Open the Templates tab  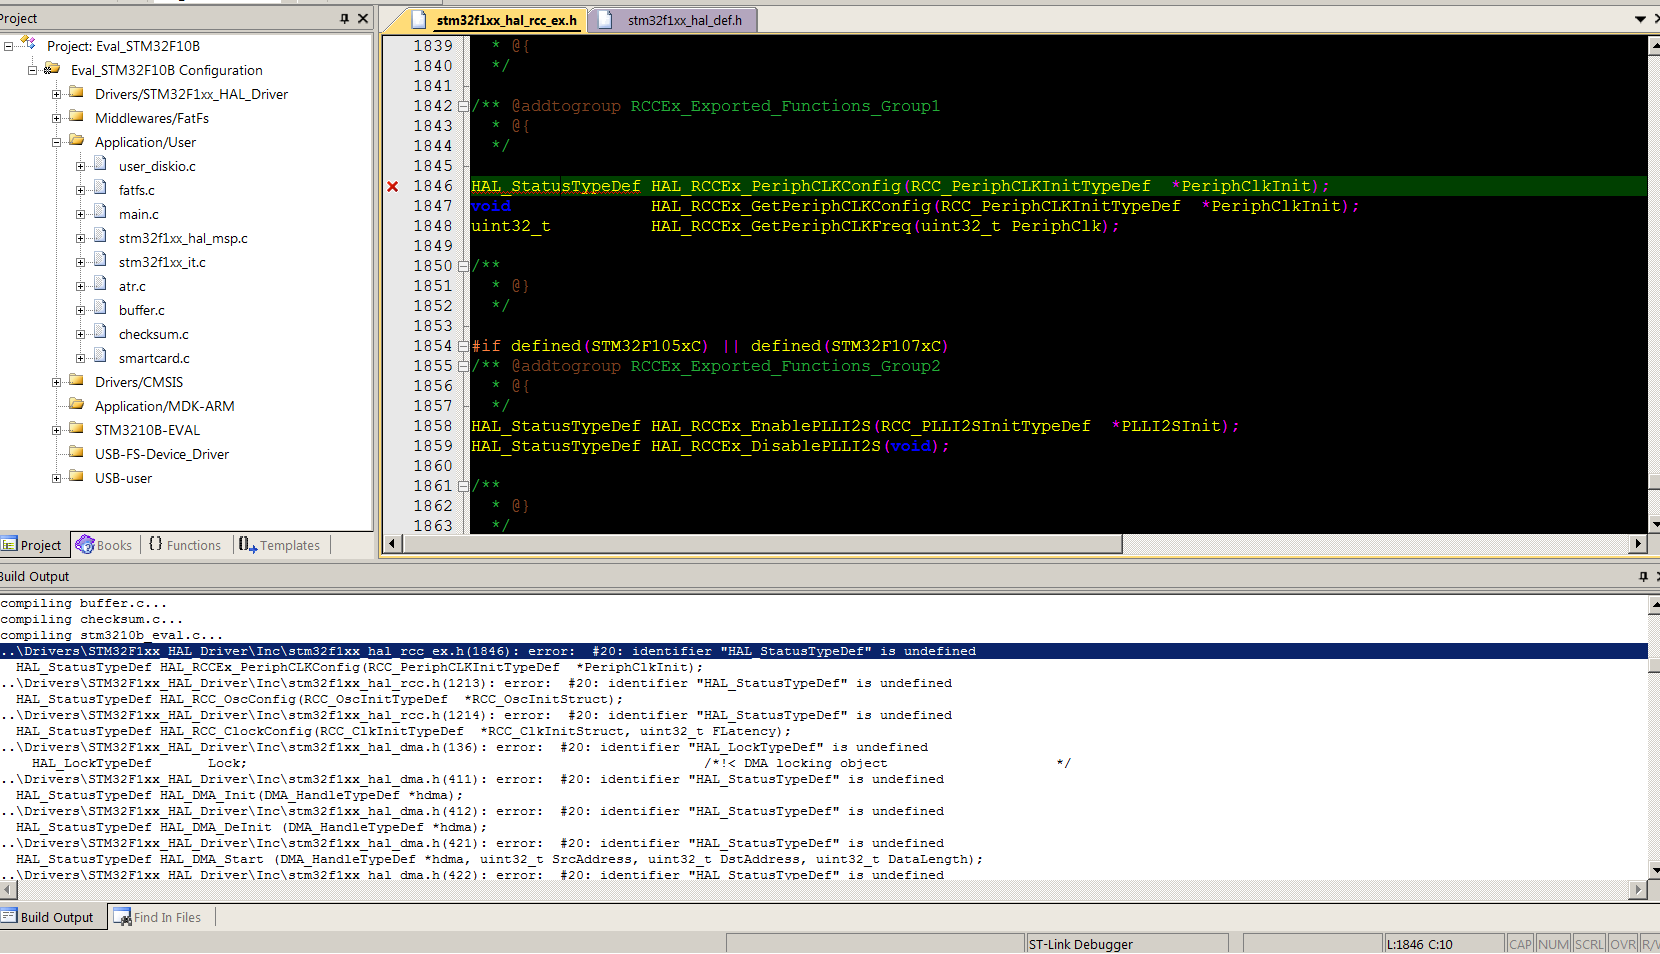coord(279,545)
